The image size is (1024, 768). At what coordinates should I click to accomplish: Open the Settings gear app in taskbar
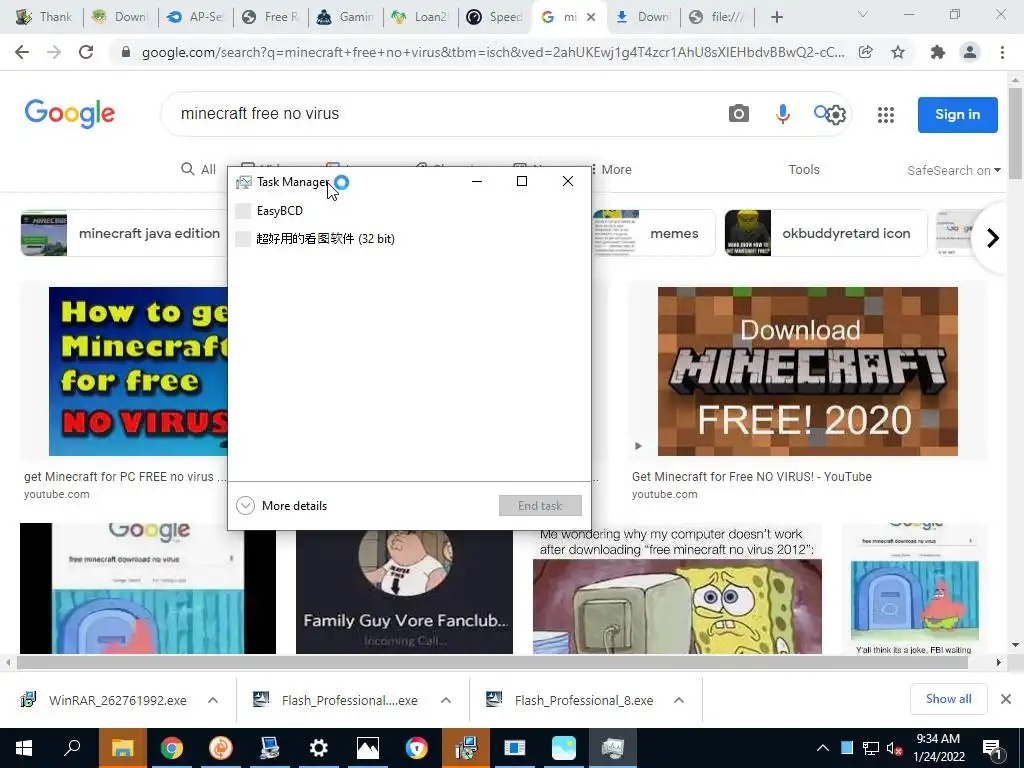pyautogui.click(x=319, y=748)
